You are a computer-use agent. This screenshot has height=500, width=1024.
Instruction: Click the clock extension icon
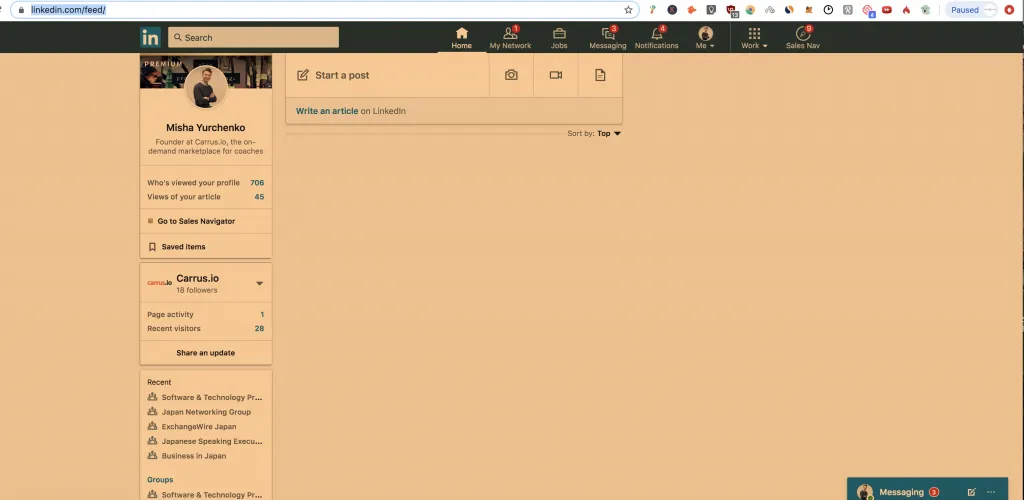pyautogui.click(x=828, y=10)
